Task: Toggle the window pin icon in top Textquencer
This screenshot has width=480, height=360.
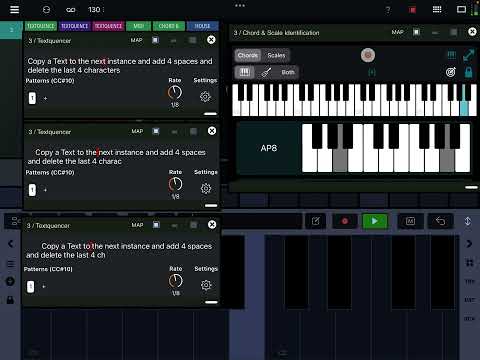Action: [x=155, y=40]
